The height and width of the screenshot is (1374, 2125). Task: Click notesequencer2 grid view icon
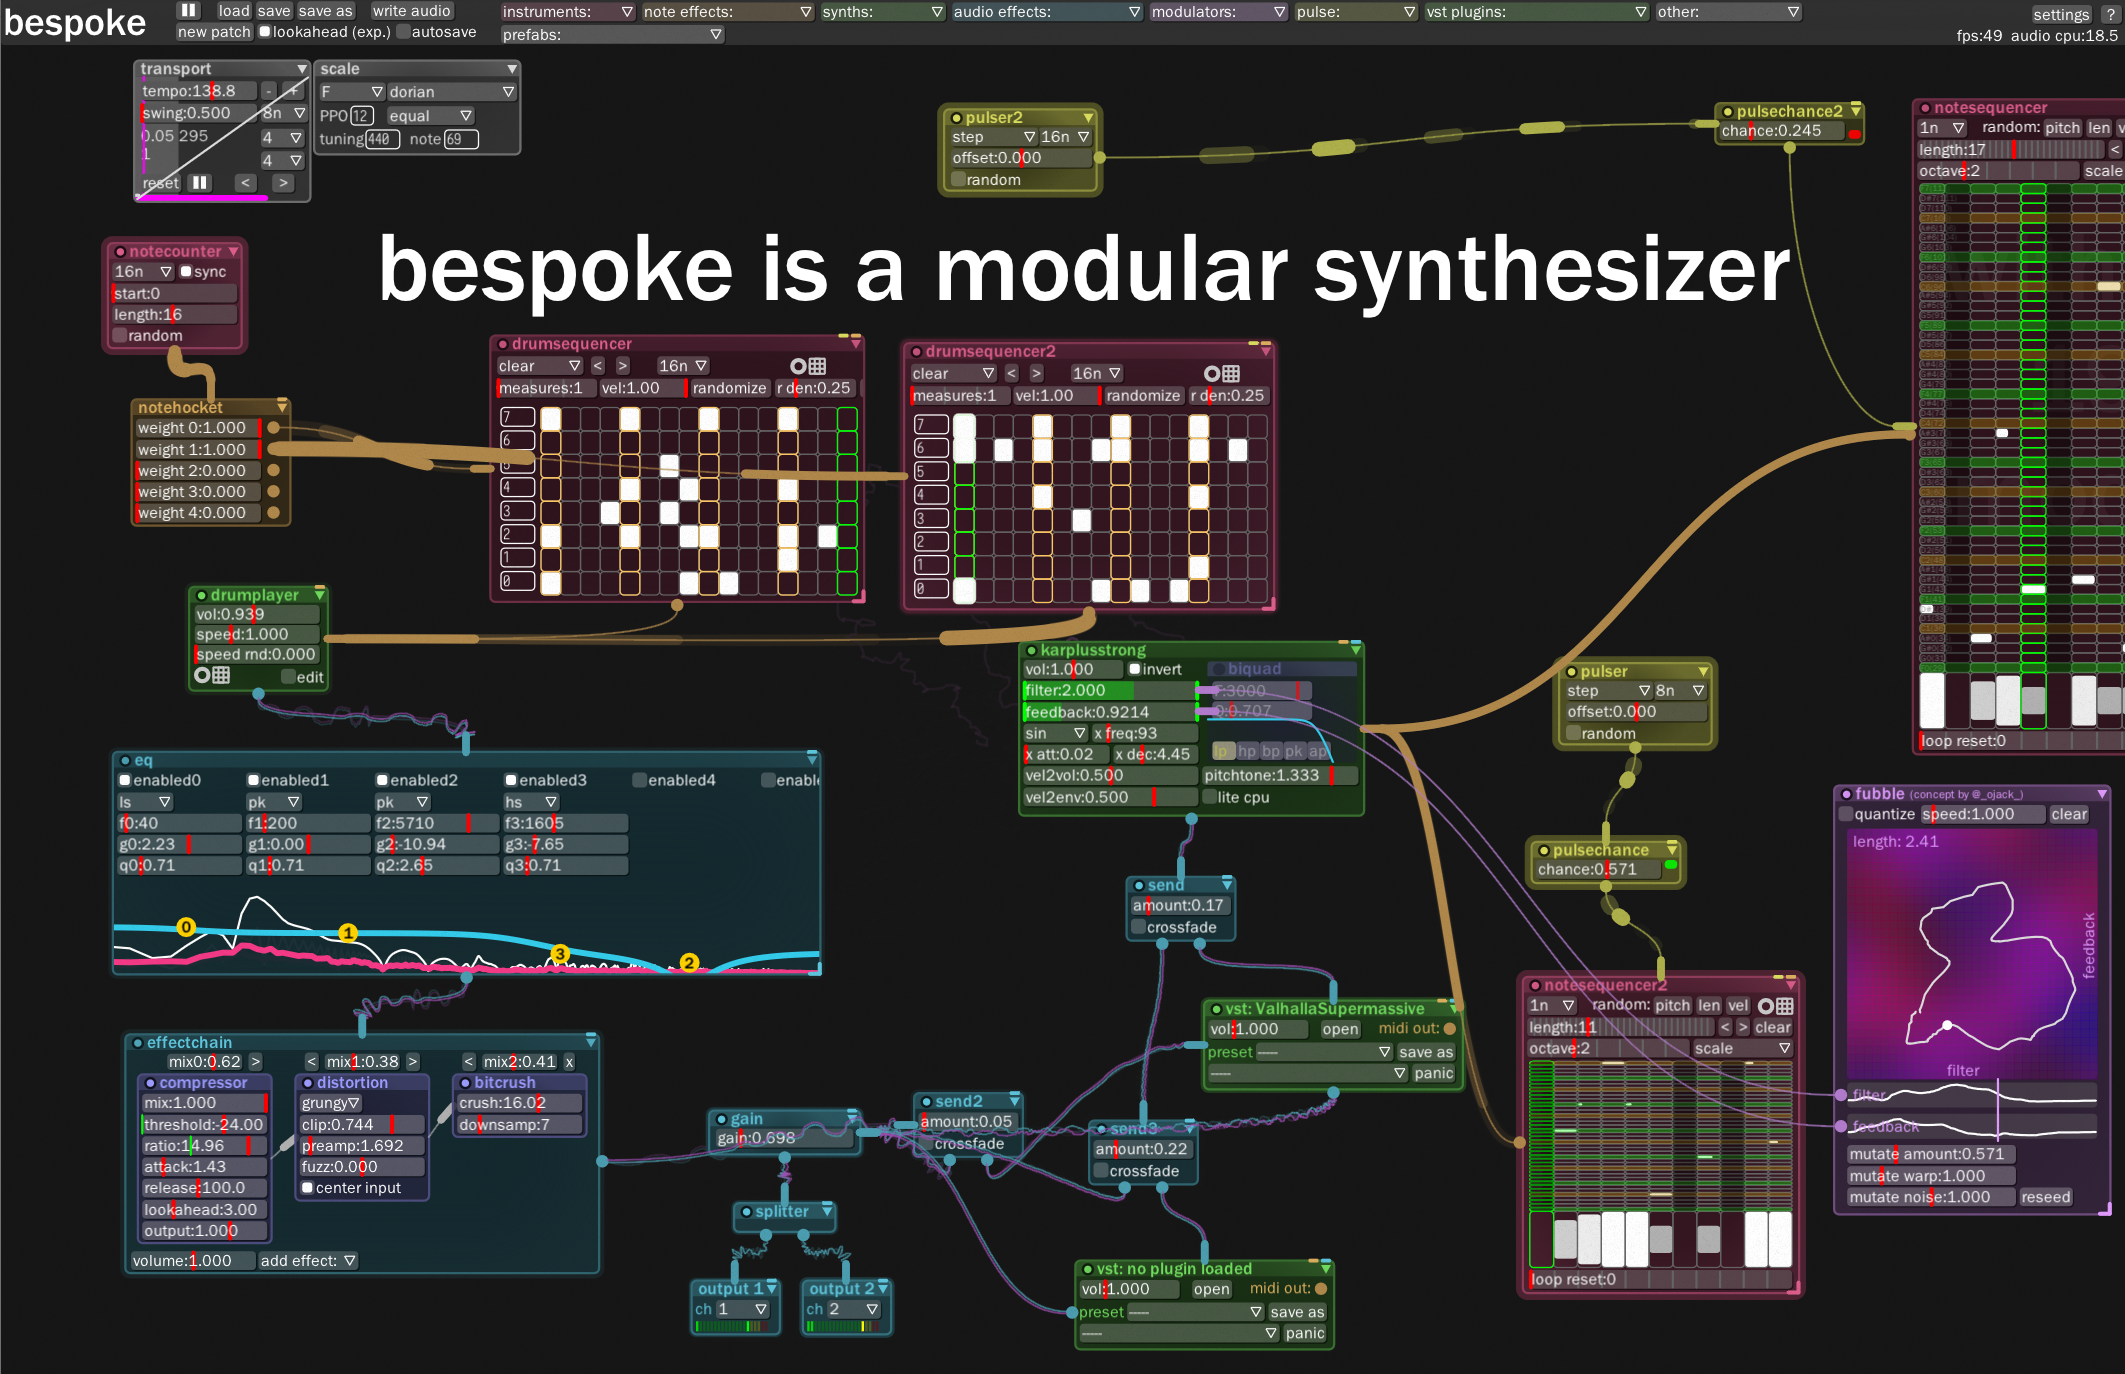pyautogui.click(x=1784, y=1006)
